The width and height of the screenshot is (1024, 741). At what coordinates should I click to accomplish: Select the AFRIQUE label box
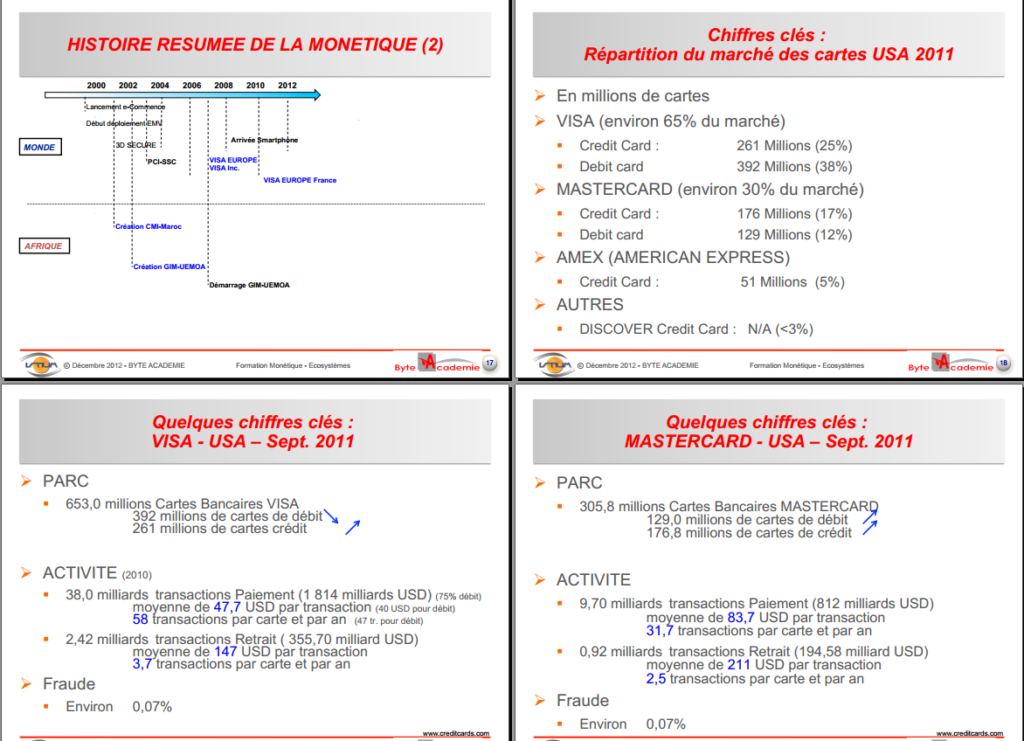coord(44,246)
